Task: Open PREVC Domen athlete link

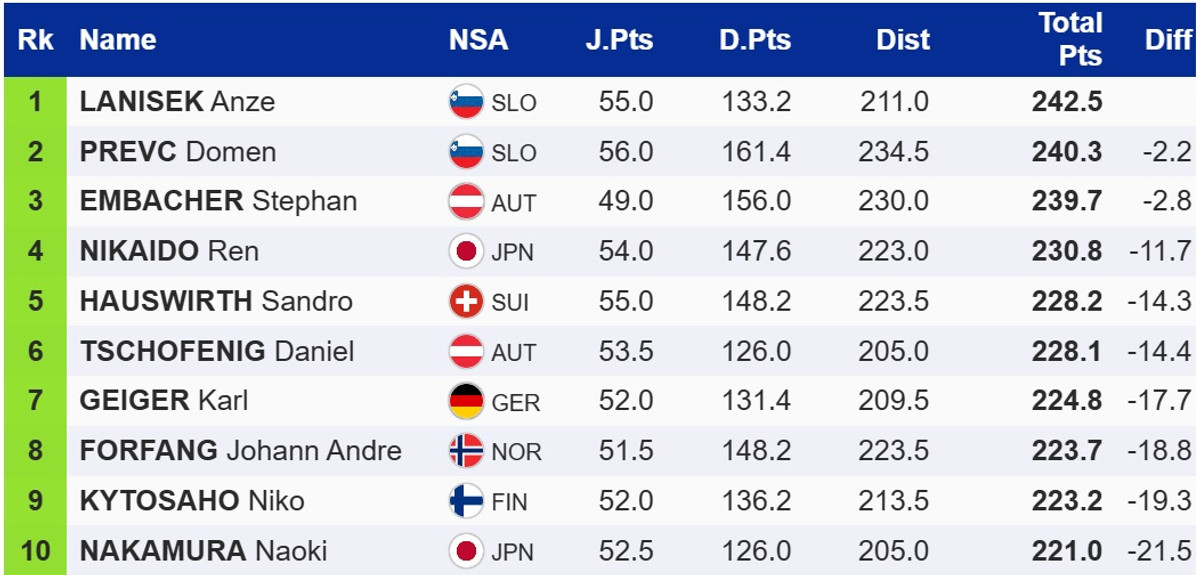Action: coord(178,152)
